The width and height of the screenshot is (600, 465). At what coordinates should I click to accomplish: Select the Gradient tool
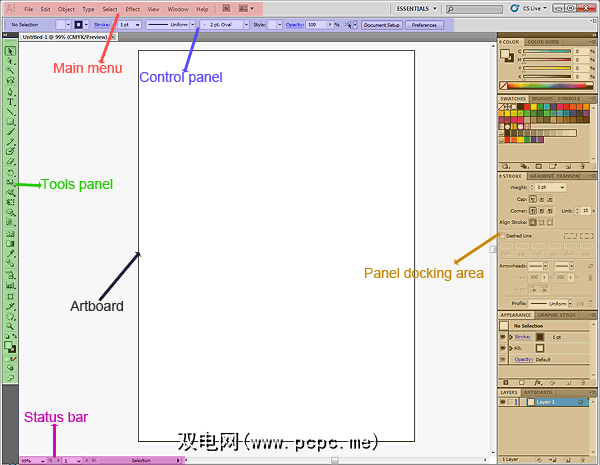tap(10, 243)
